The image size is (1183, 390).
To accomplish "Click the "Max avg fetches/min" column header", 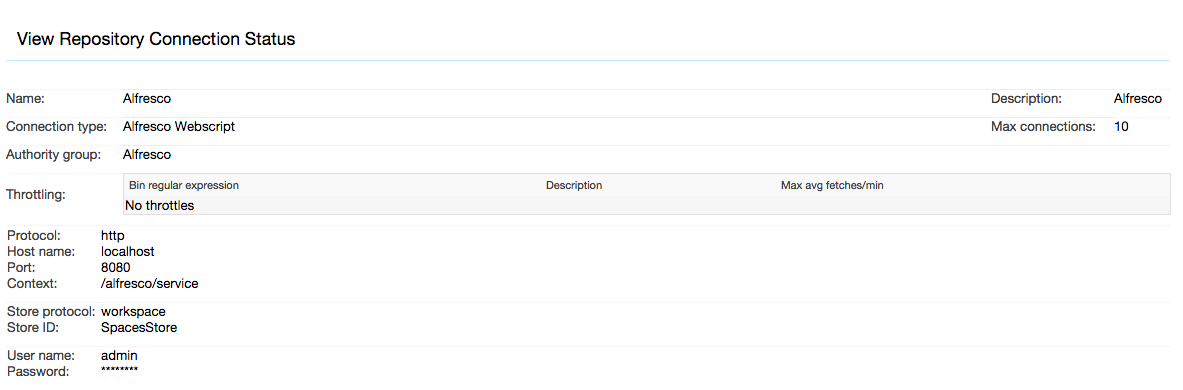I will [832, 185].
